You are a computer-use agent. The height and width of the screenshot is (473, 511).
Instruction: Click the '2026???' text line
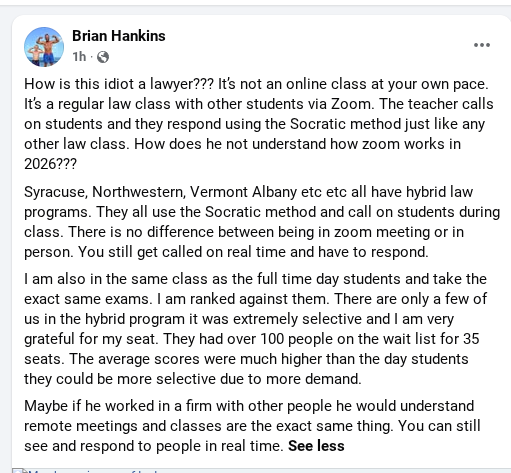coord(50,164)
